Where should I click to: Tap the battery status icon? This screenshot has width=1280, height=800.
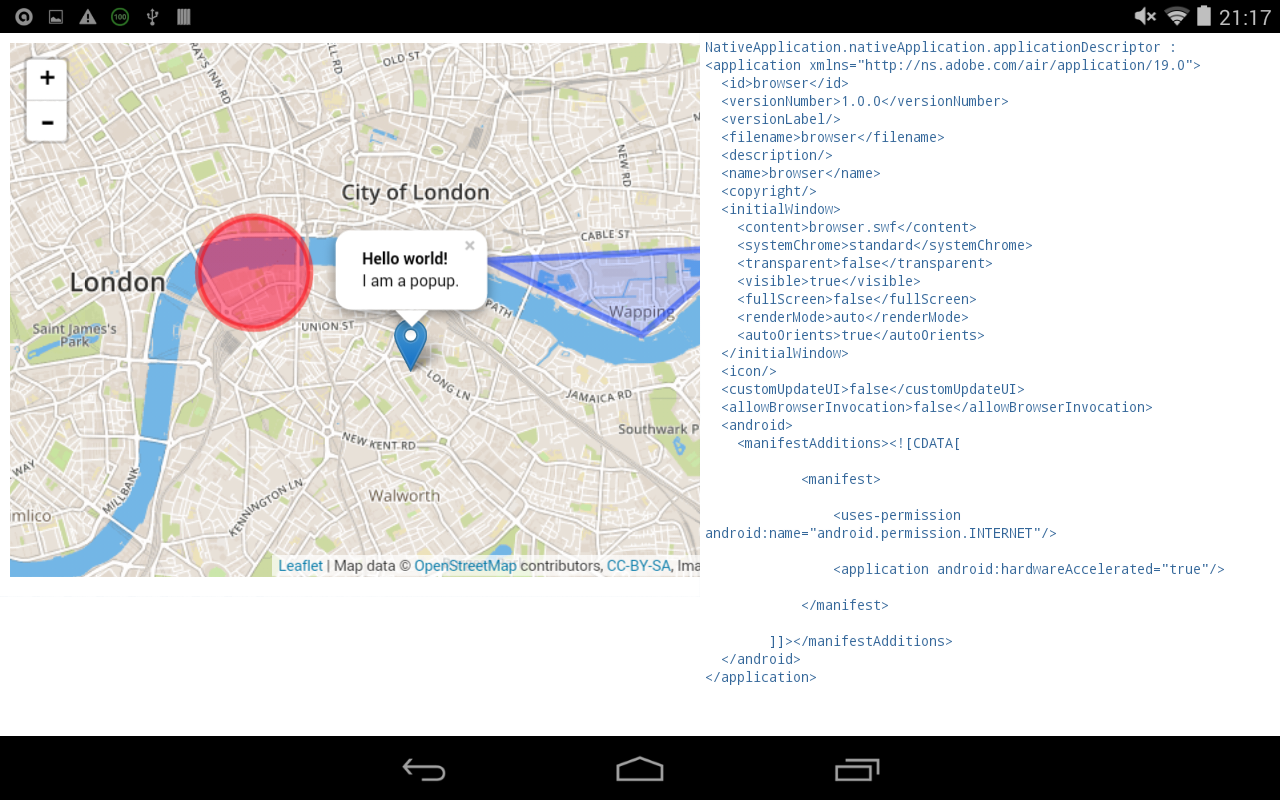point(1203,16)
